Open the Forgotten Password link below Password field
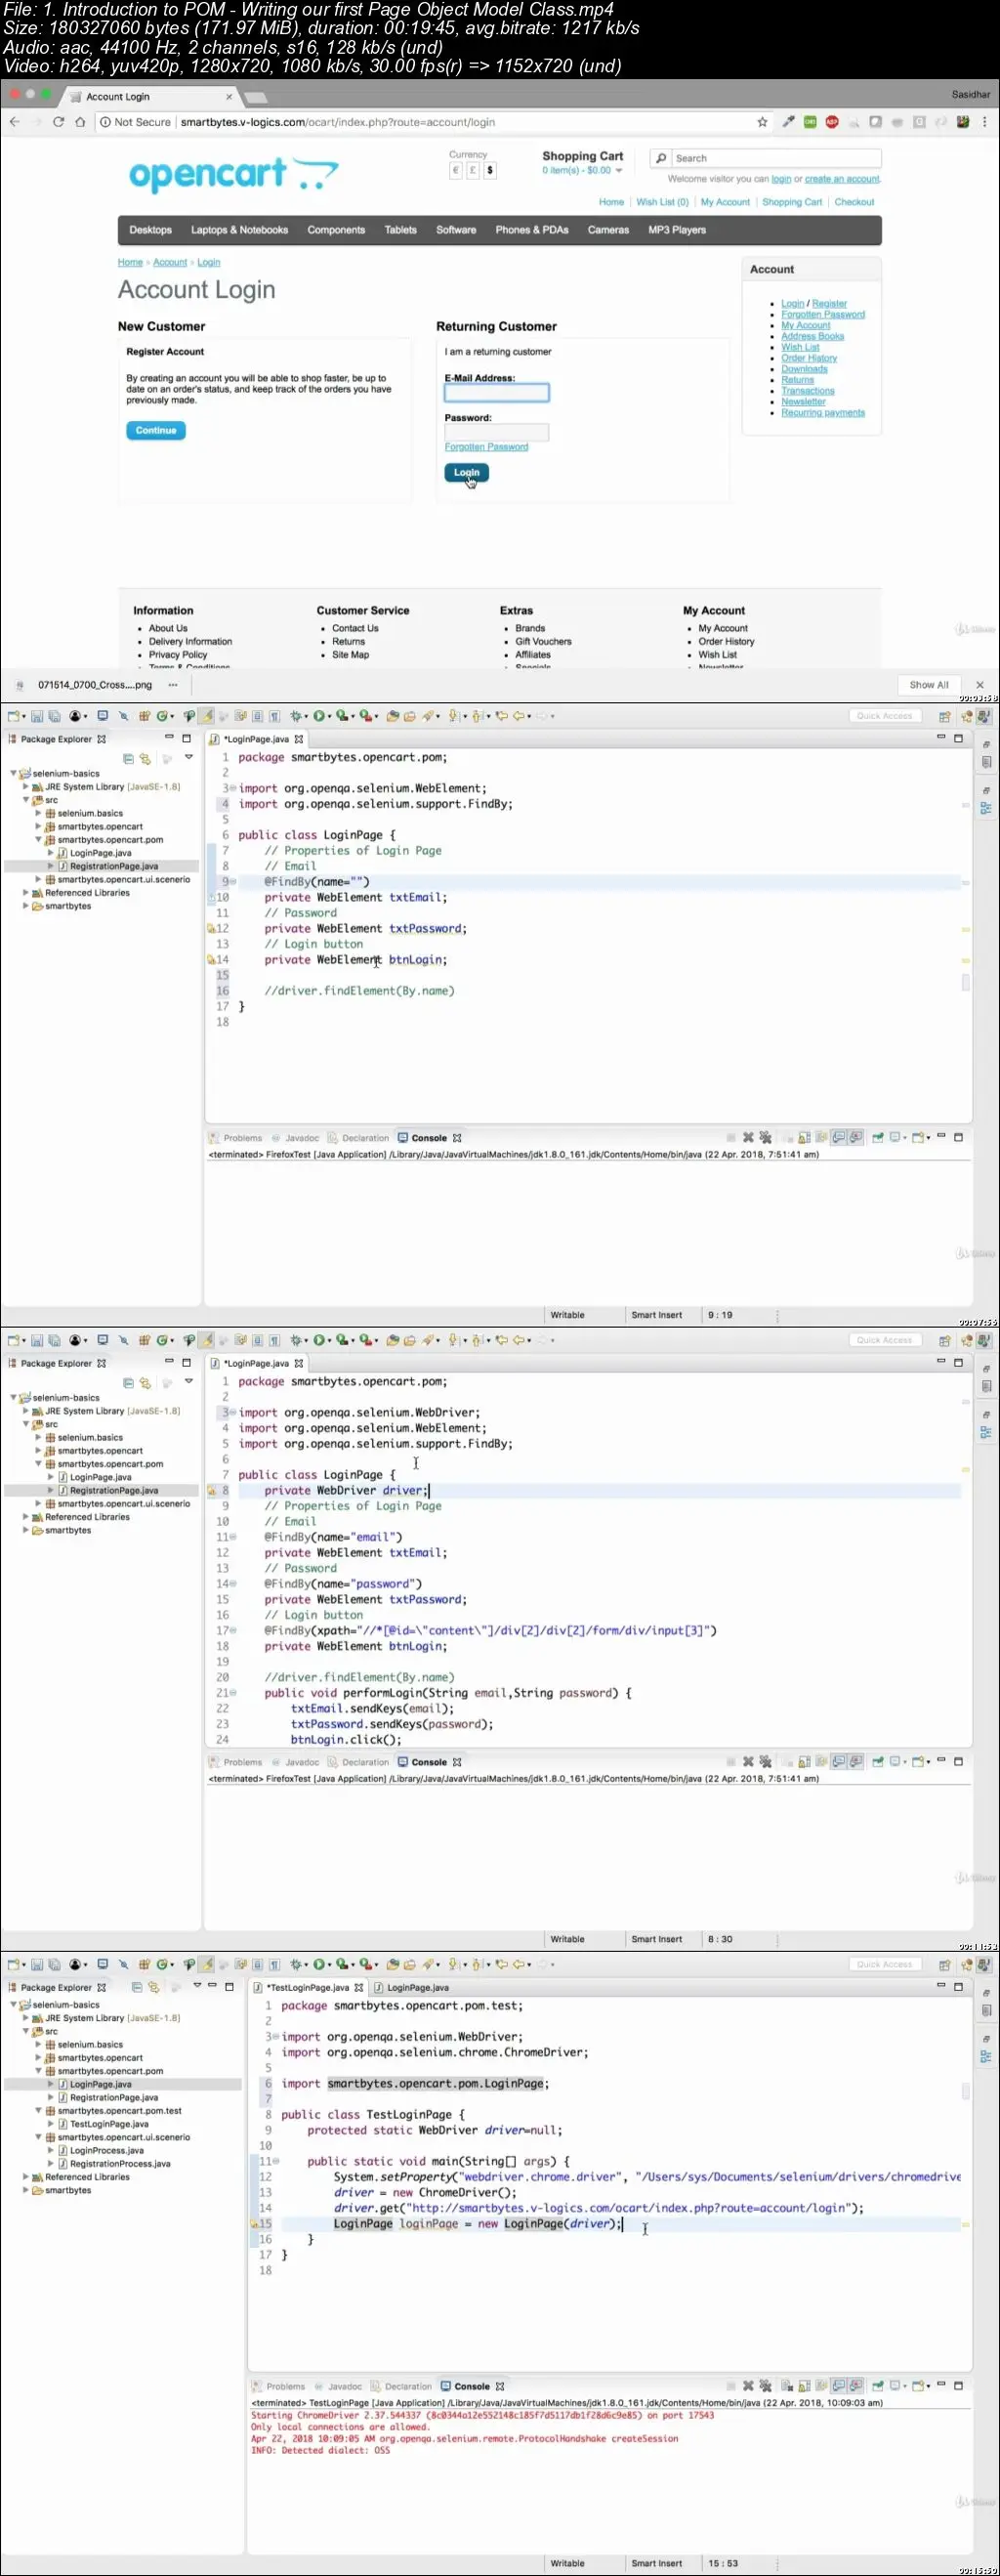This screenshot has height=2576, width=1000. pyautogui.click(x=486, y=447)
